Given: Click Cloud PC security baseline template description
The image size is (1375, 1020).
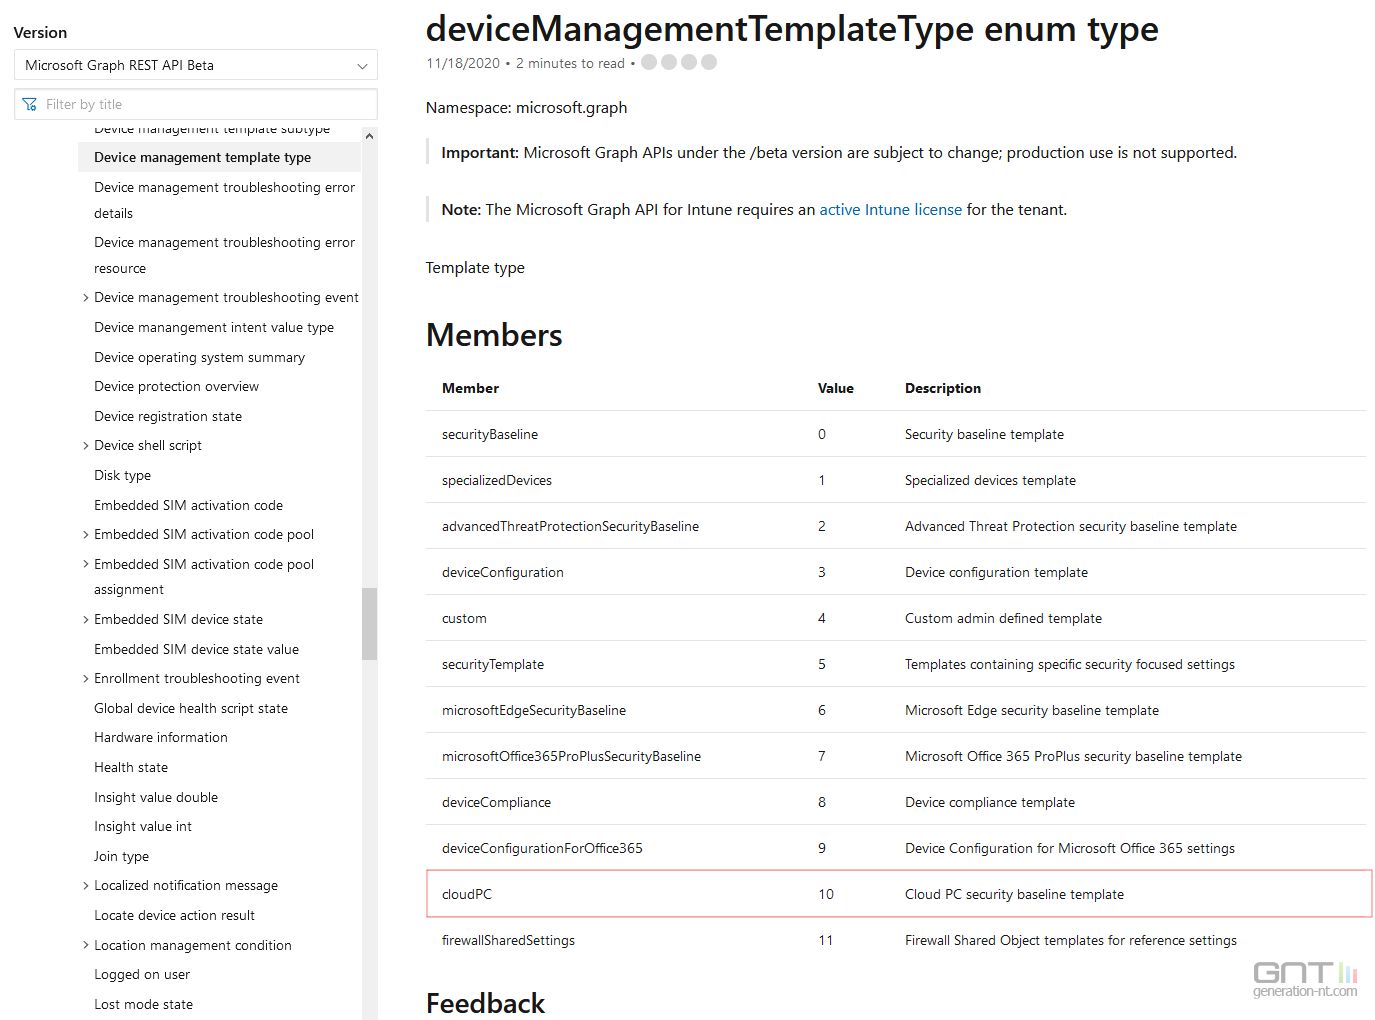Looking at the screenshot, I should (1014, 894).
